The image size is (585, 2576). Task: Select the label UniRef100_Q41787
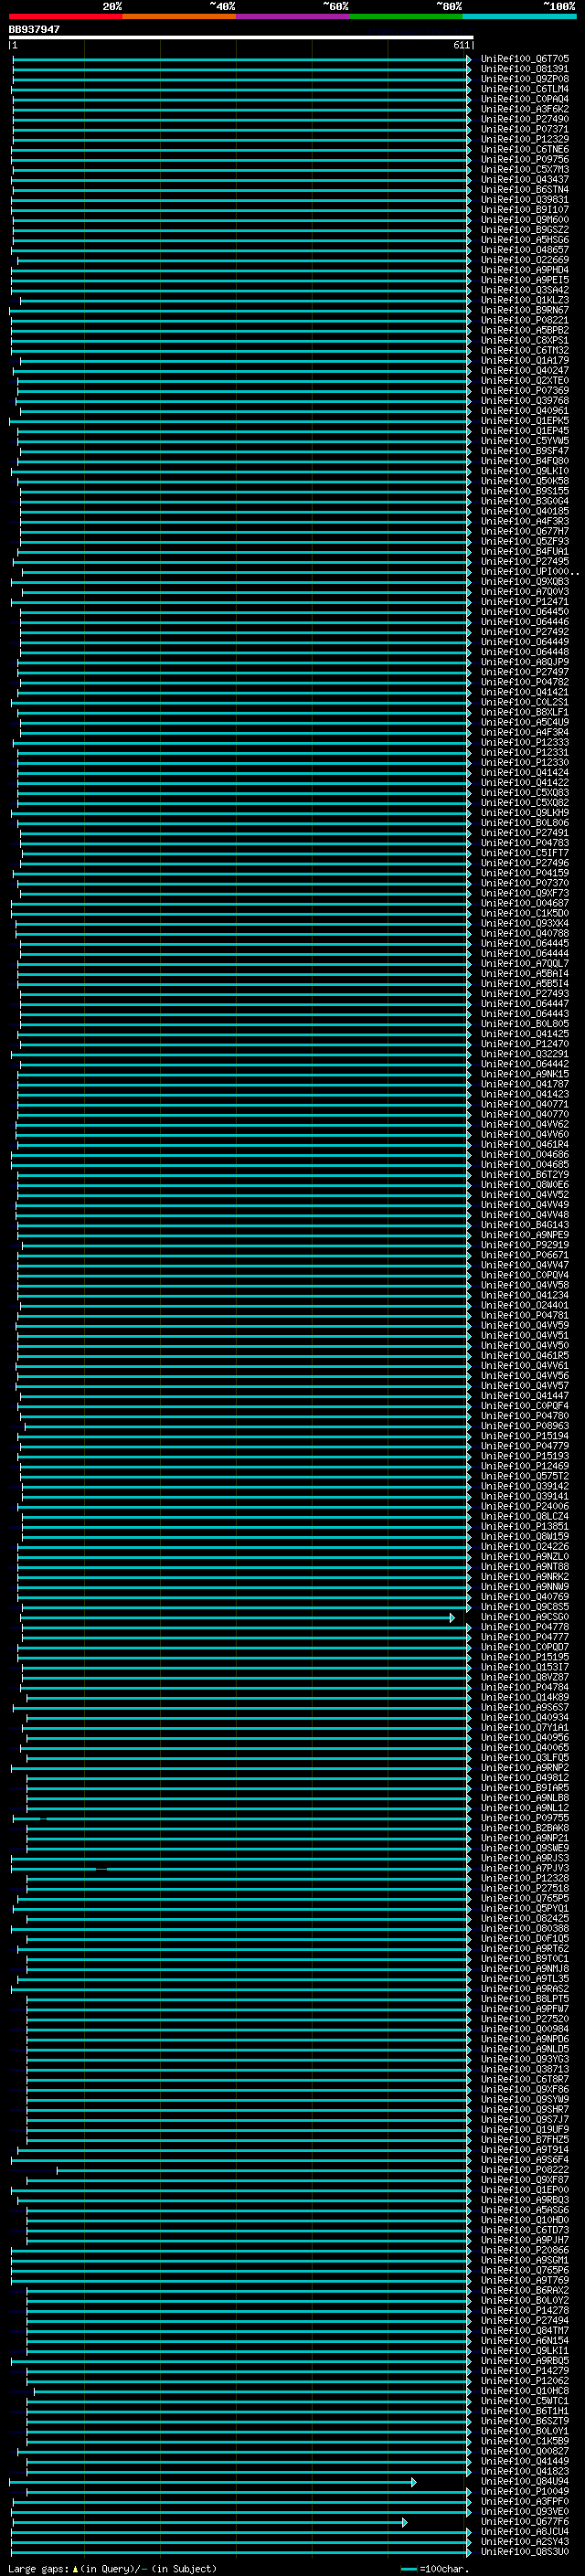pos(524,1084)
